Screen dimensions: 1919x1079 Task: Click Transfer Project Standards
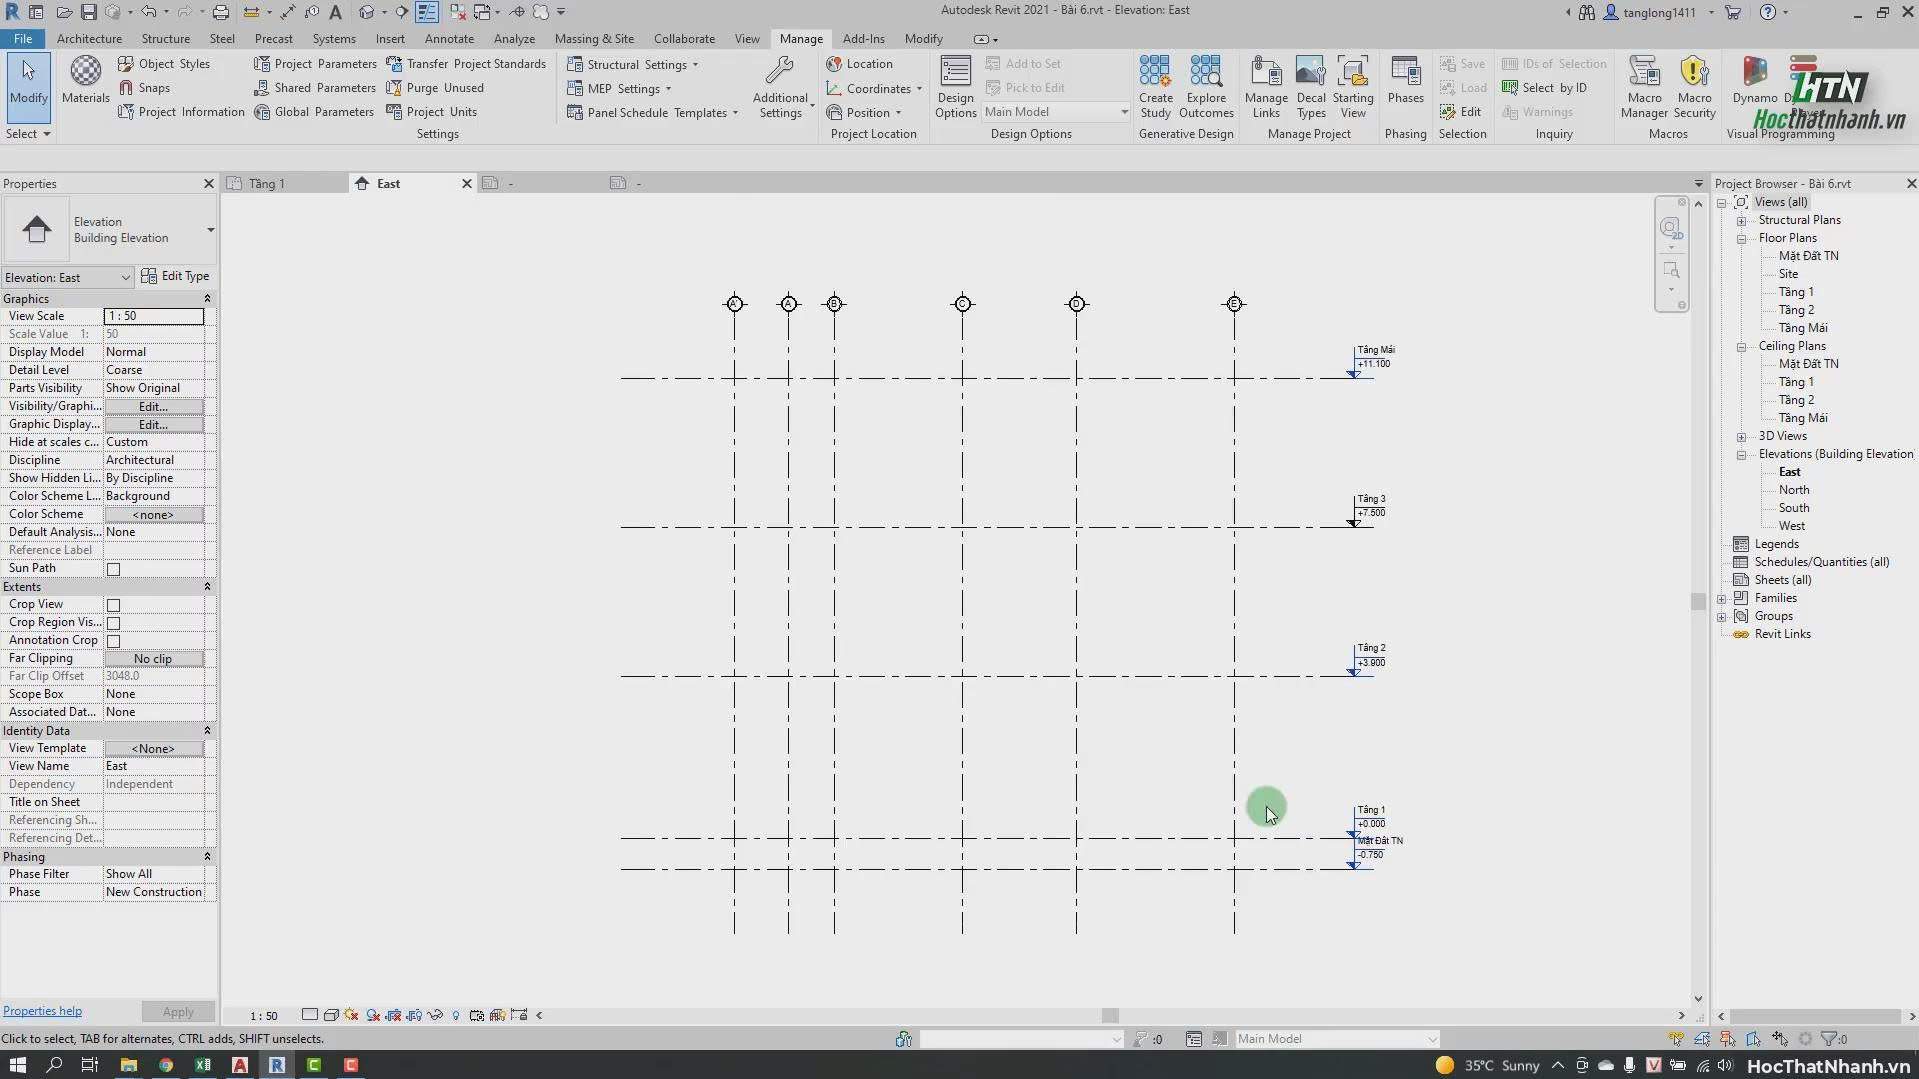tap(466, 64)
